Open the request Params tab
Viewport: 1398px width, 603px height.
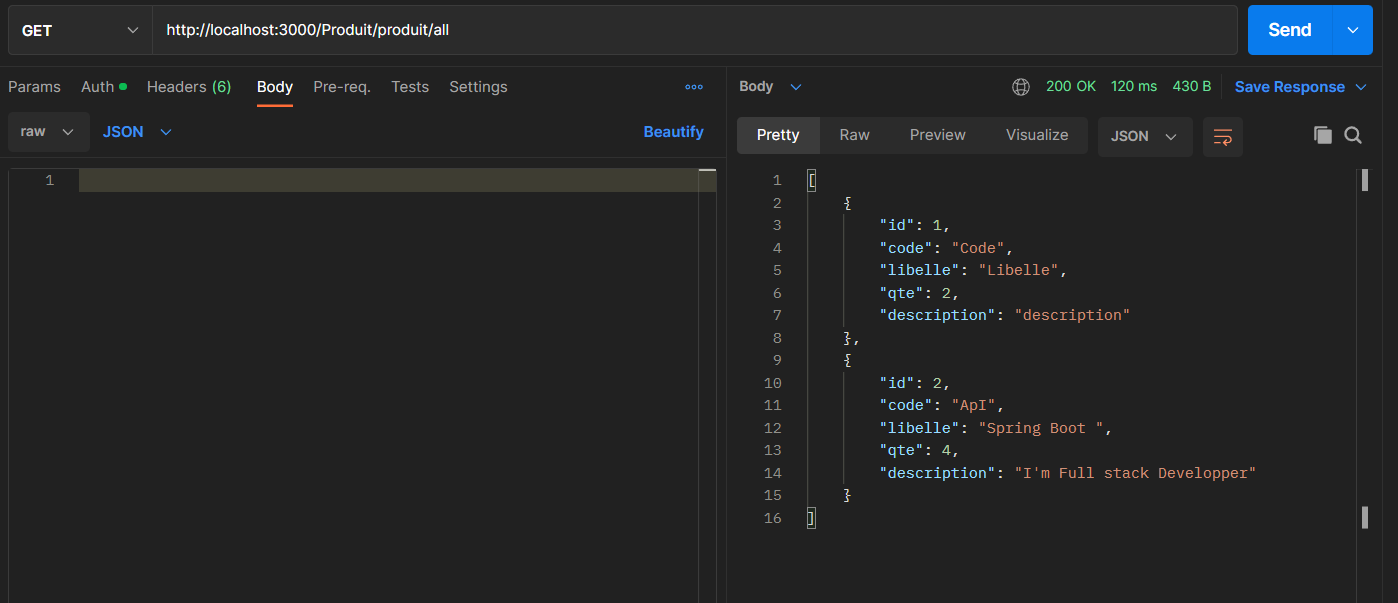tap(34, 87)
